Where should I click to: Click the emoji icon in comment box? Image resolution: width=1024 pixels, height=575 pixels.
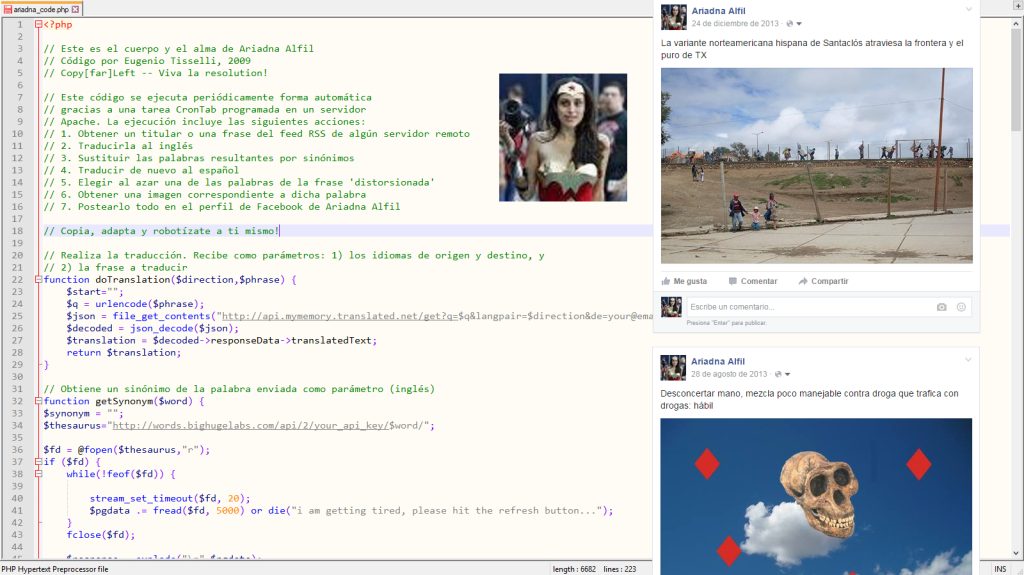click(961, 307)
